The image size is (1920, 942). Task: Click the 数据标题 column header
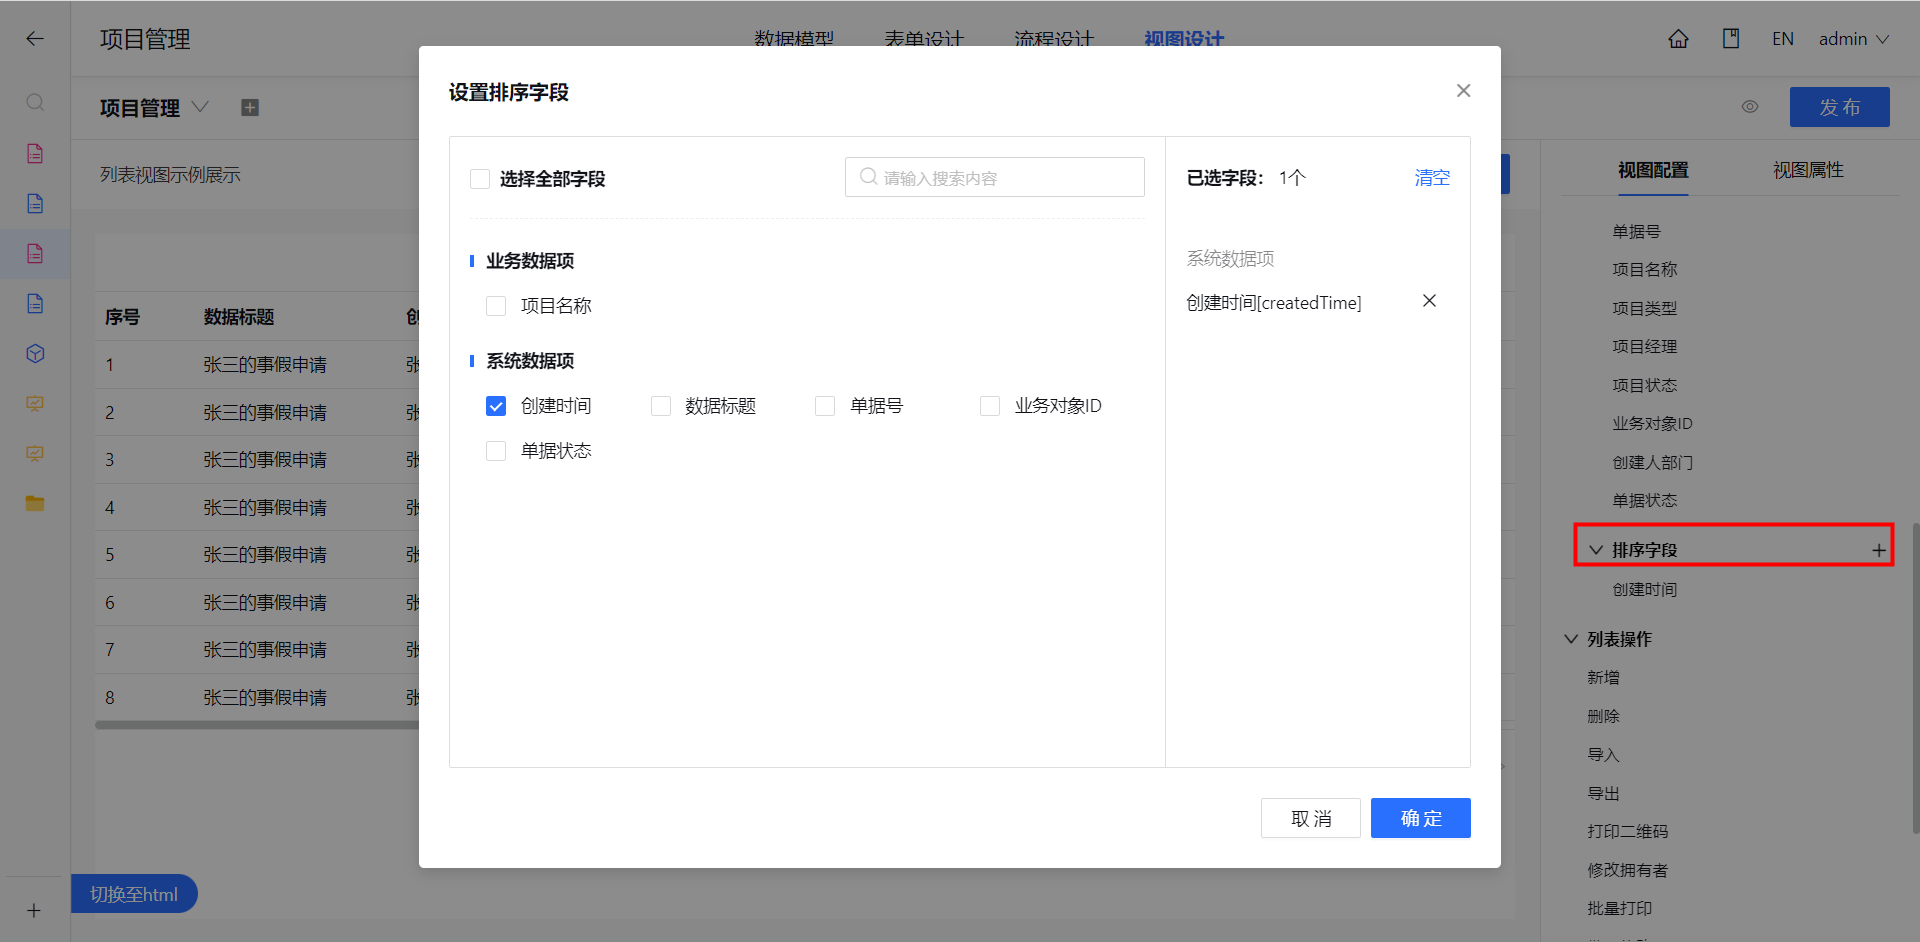pos(238,317)
